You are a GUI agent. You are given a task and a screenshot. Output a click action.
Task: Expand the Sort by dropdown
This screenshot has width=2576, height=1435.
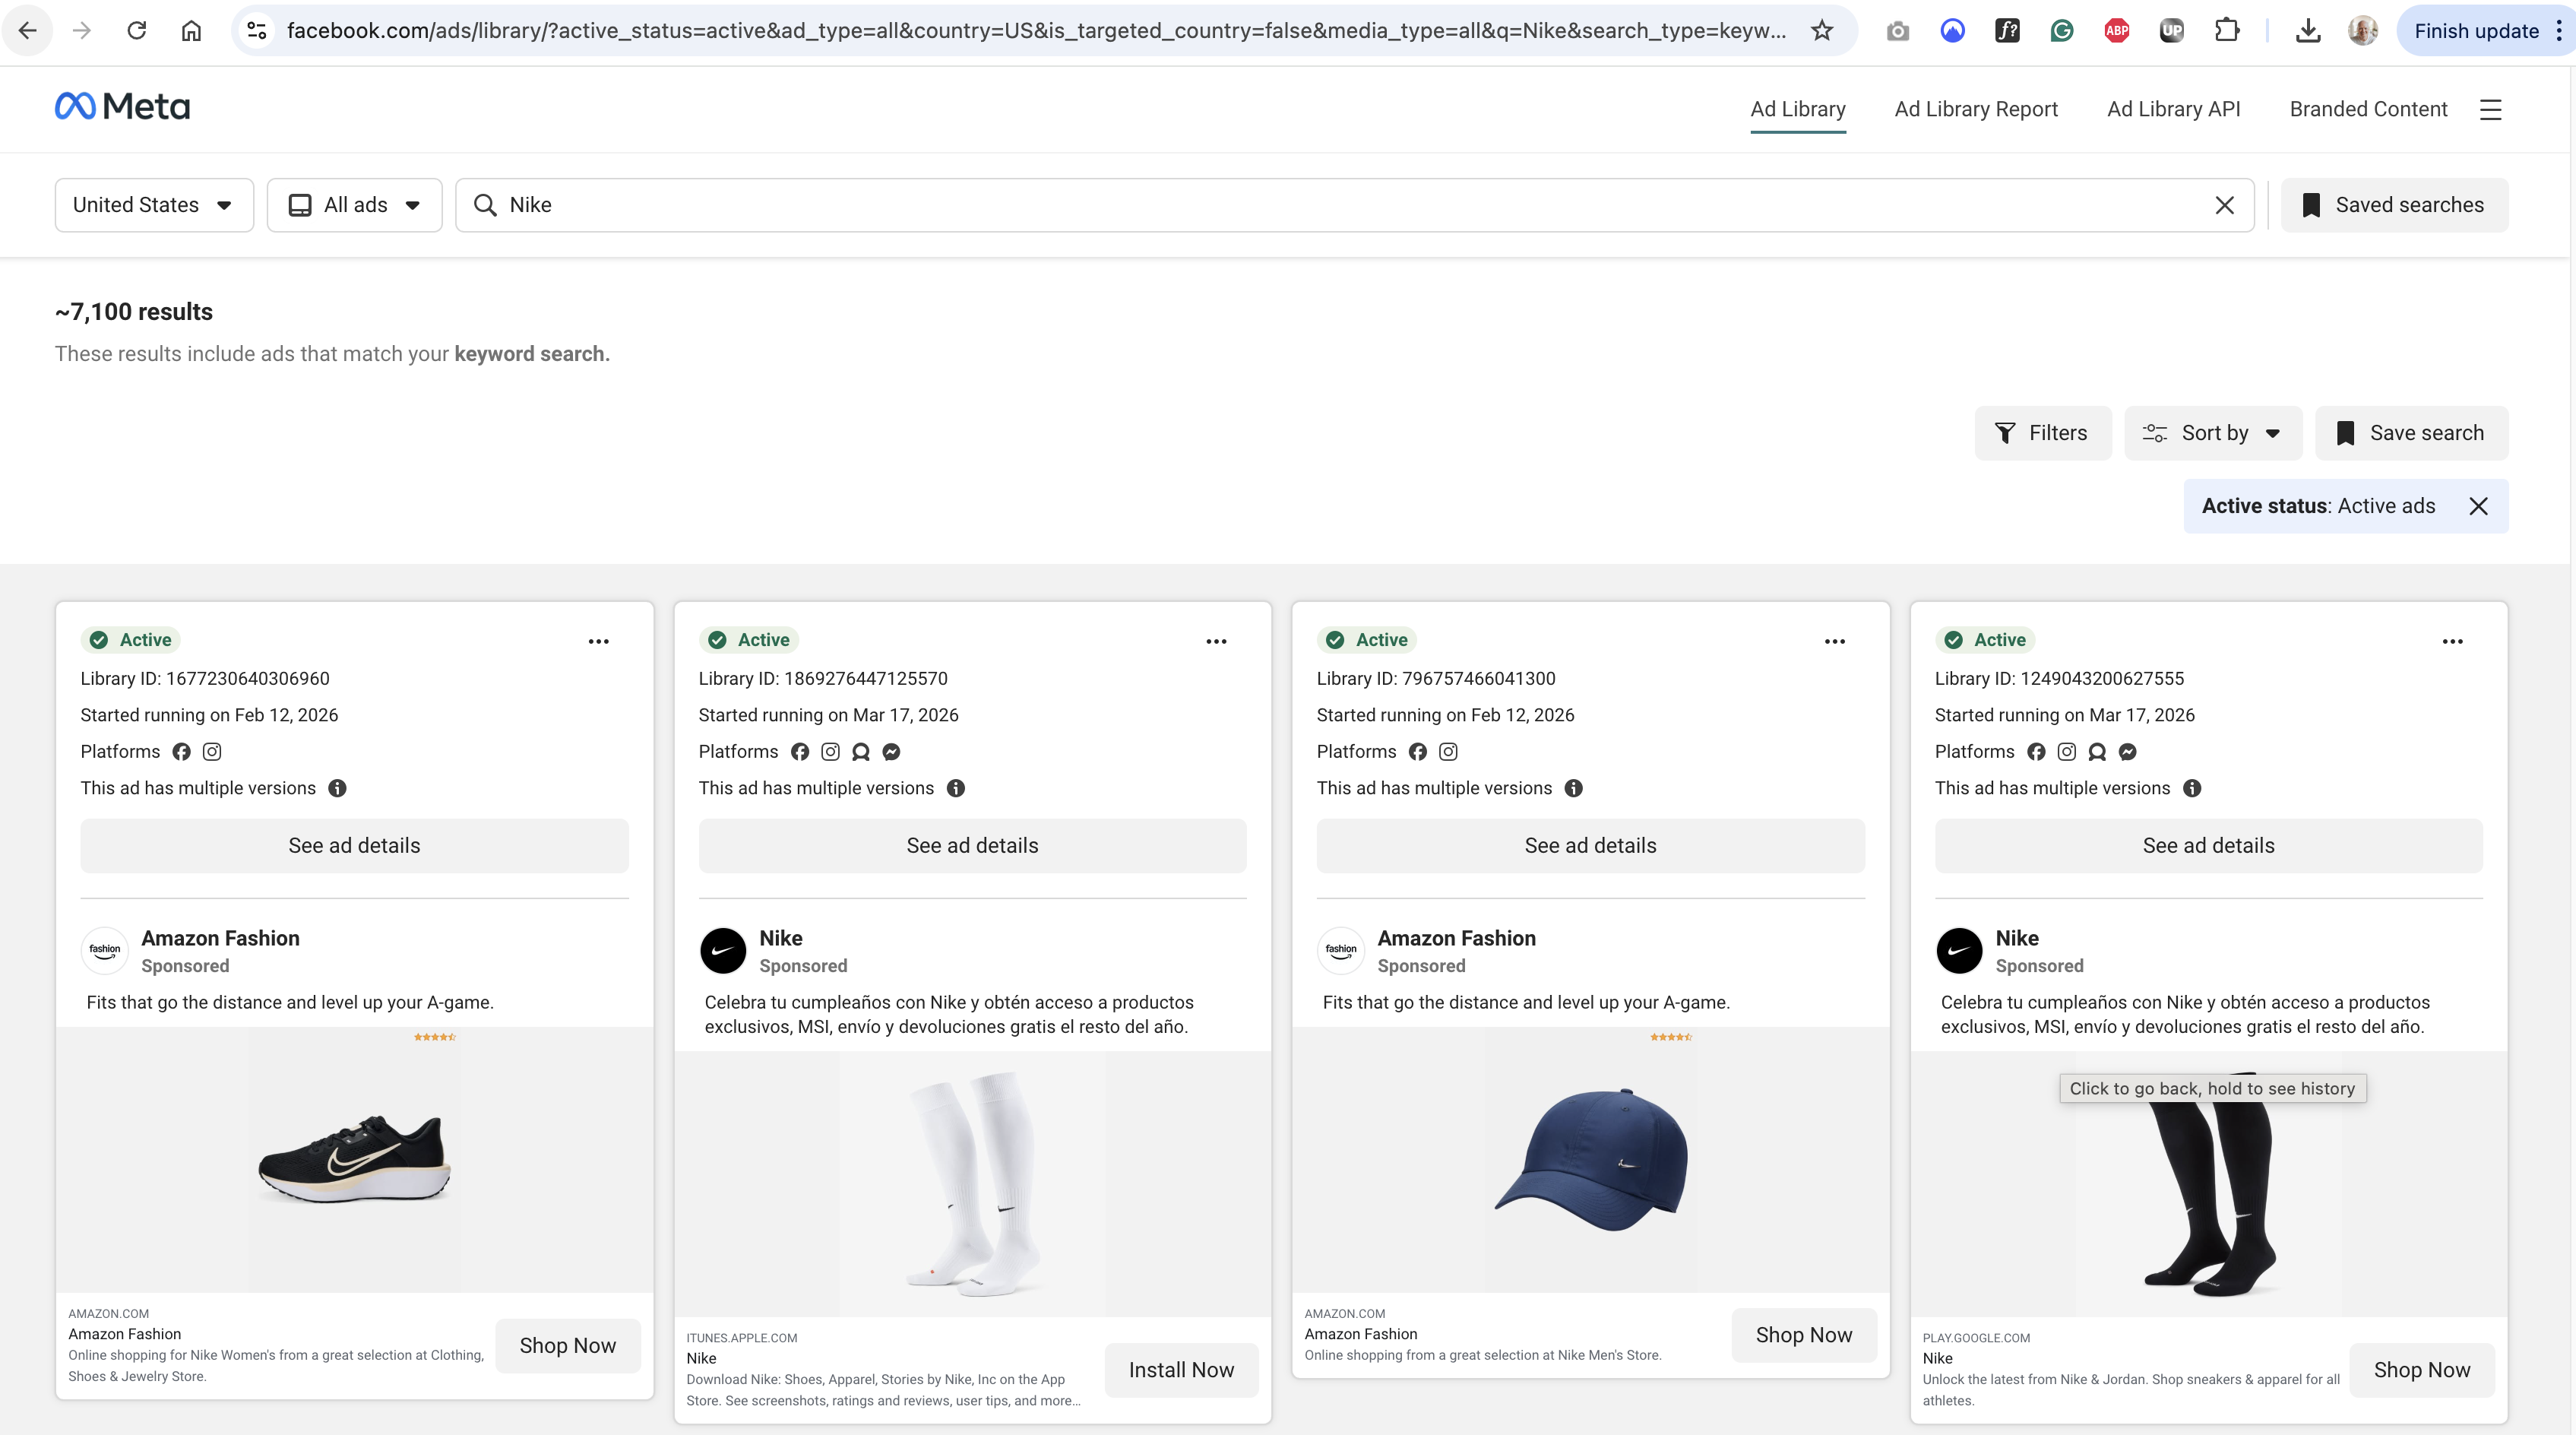[x=2213, y=433]
